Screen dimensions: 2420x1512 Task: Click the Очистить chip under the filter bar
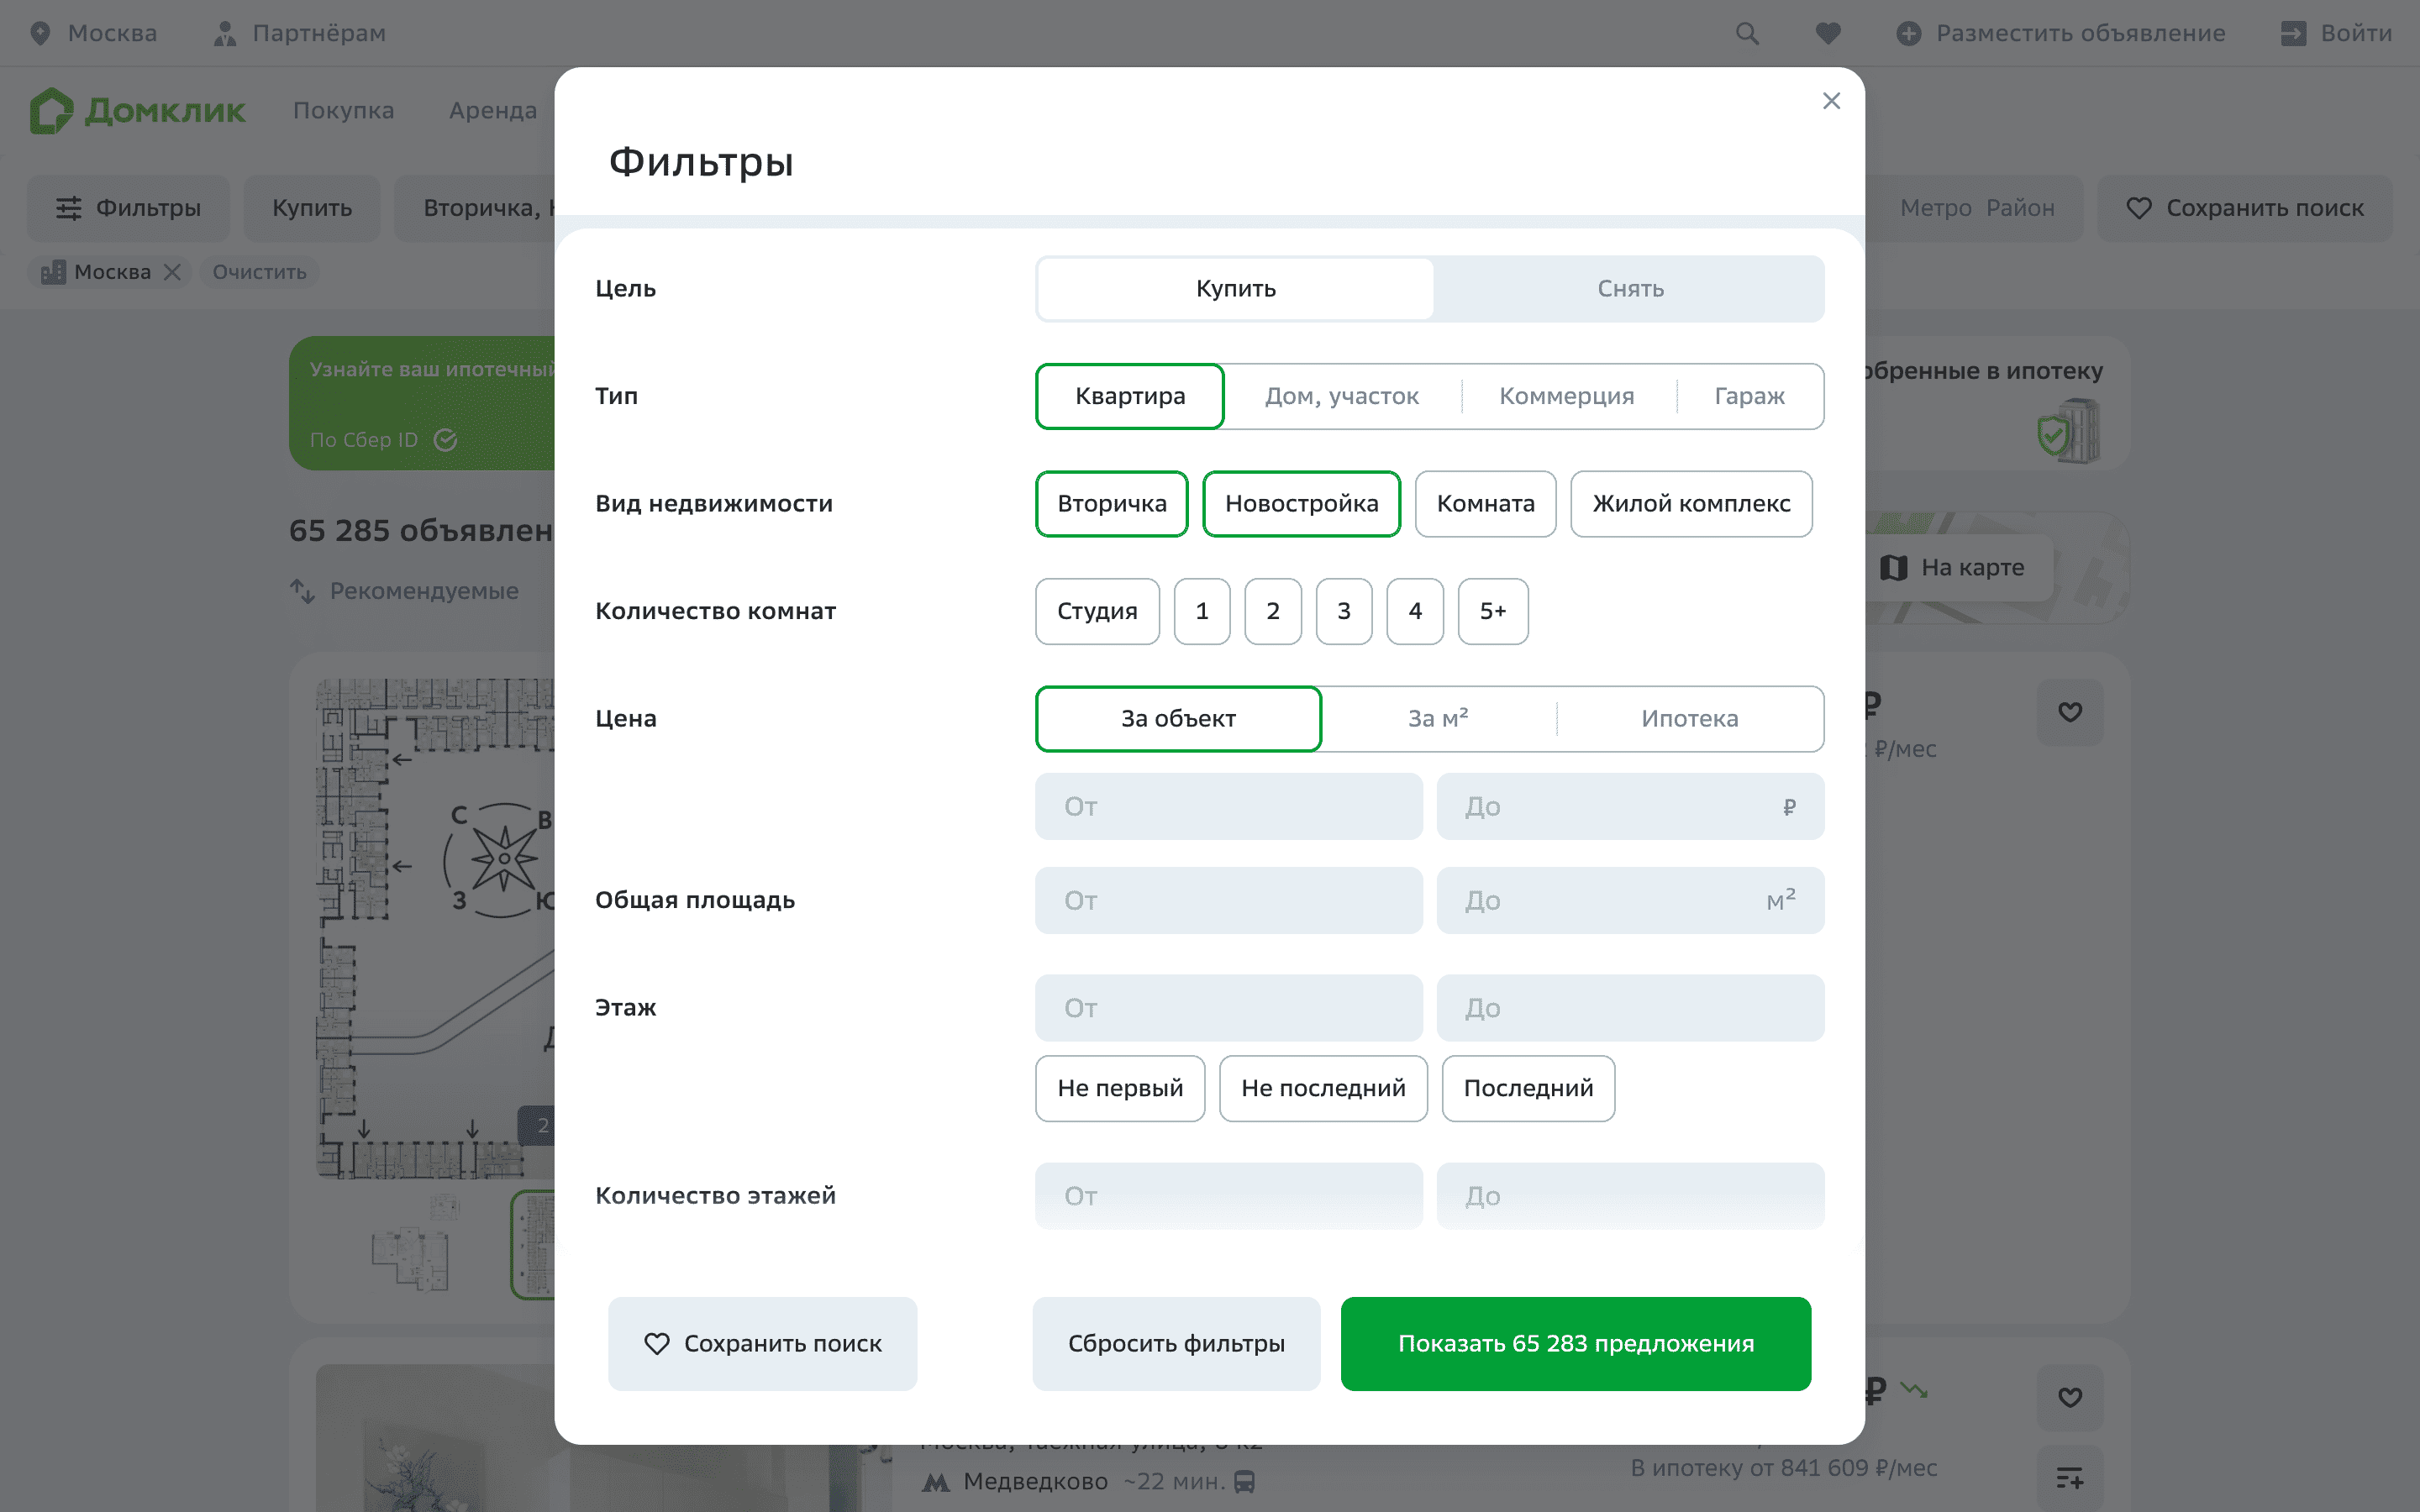[x=259, y=272]
